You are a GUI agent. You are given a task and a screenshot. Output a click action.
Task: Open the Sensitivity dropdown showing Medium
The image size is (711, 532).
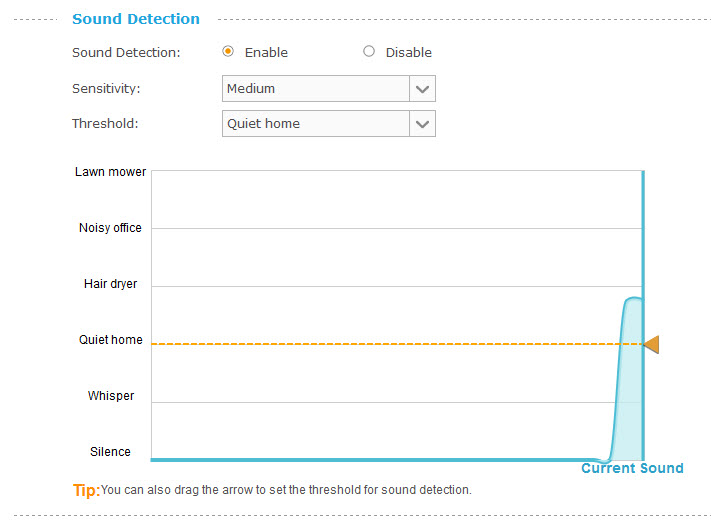316,88
